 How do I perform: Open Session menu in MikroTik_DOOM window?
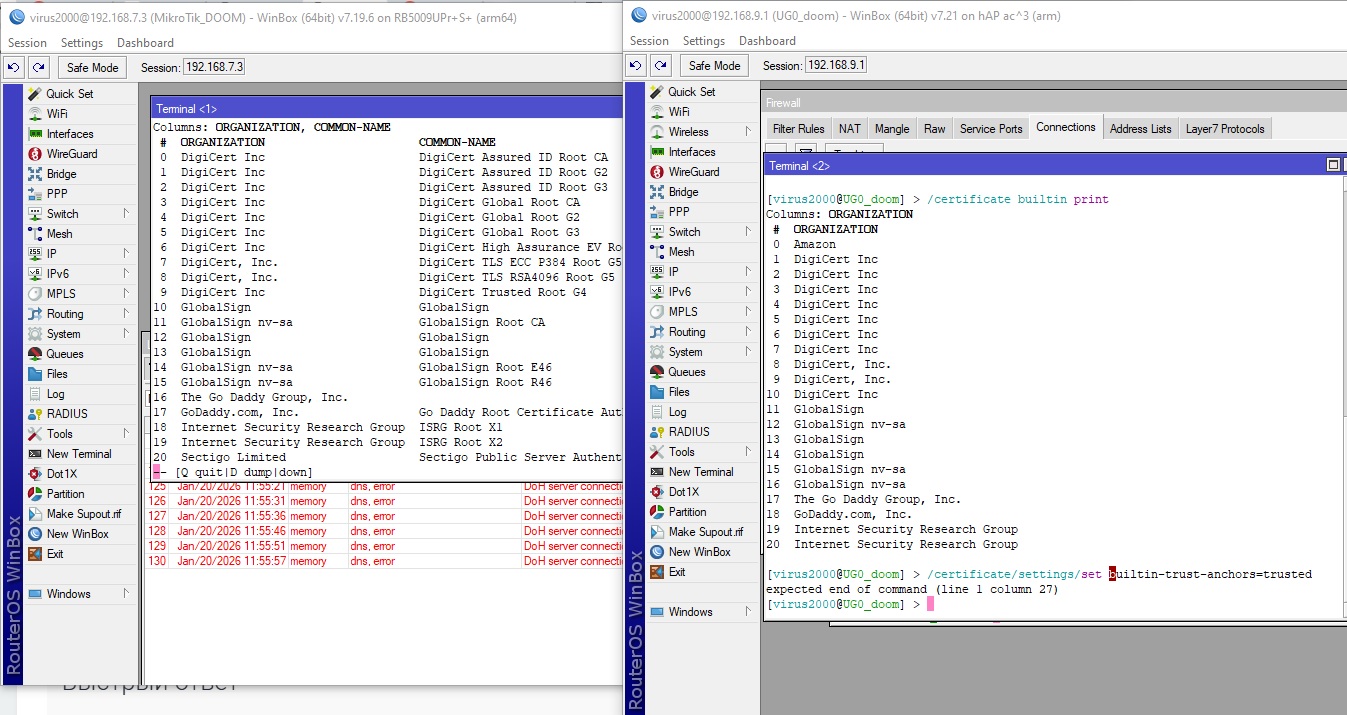(x=27, y=43)
